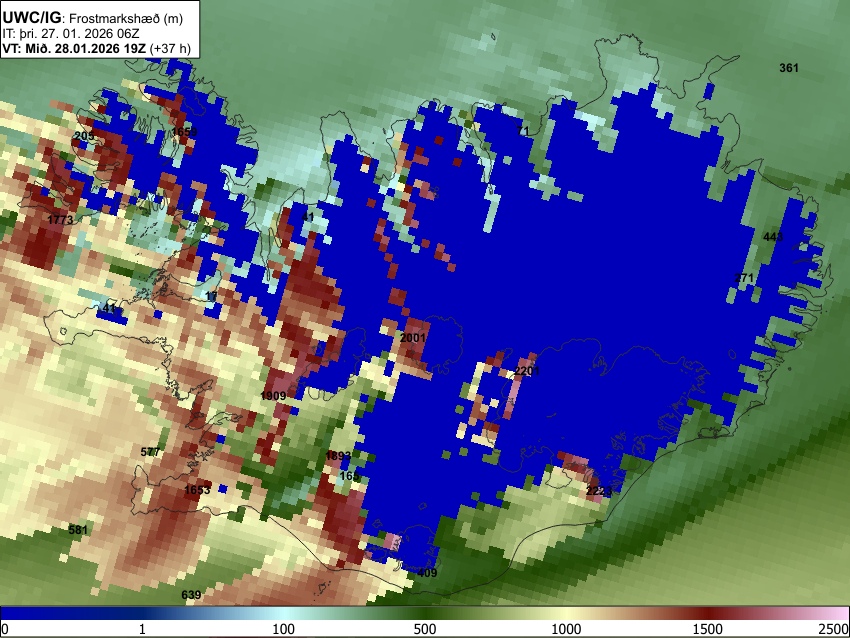
Task: Click the initial time line 'IT: þri. 27. 01. 2026 06Z'
Action: point(70,34)
